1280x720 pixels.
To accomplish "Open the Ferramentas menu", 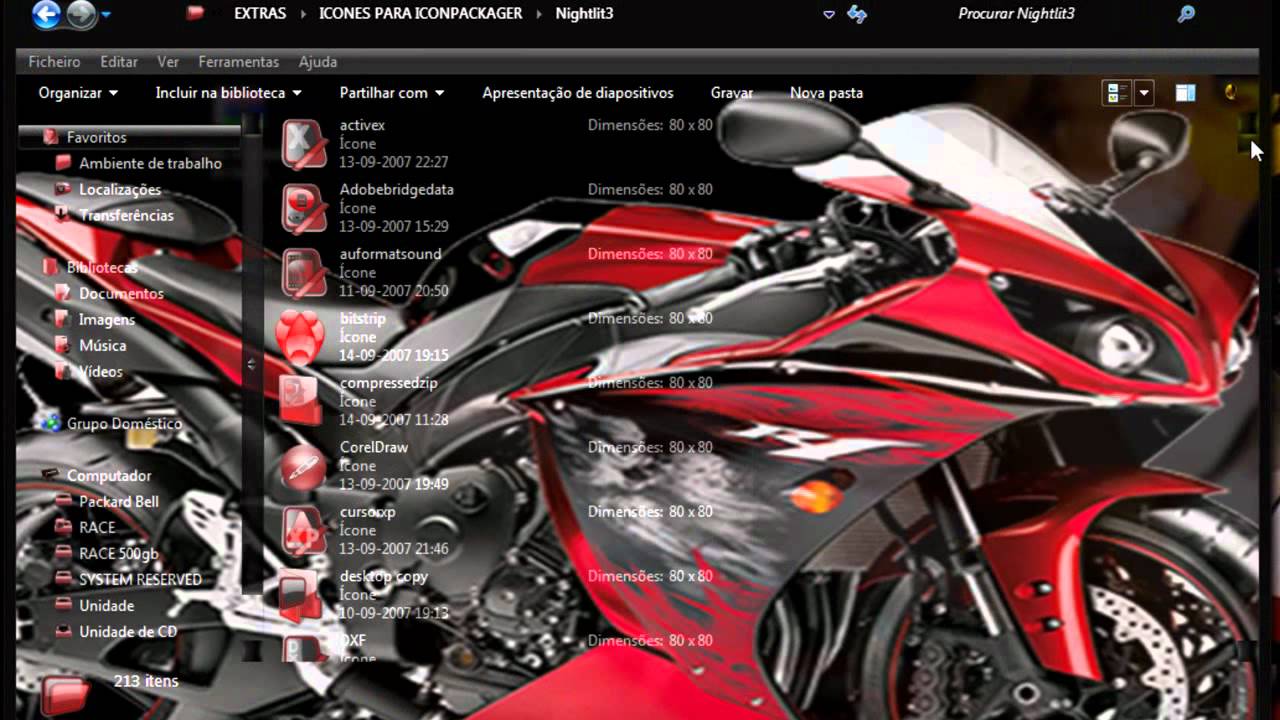I will (x=238, y=62).
